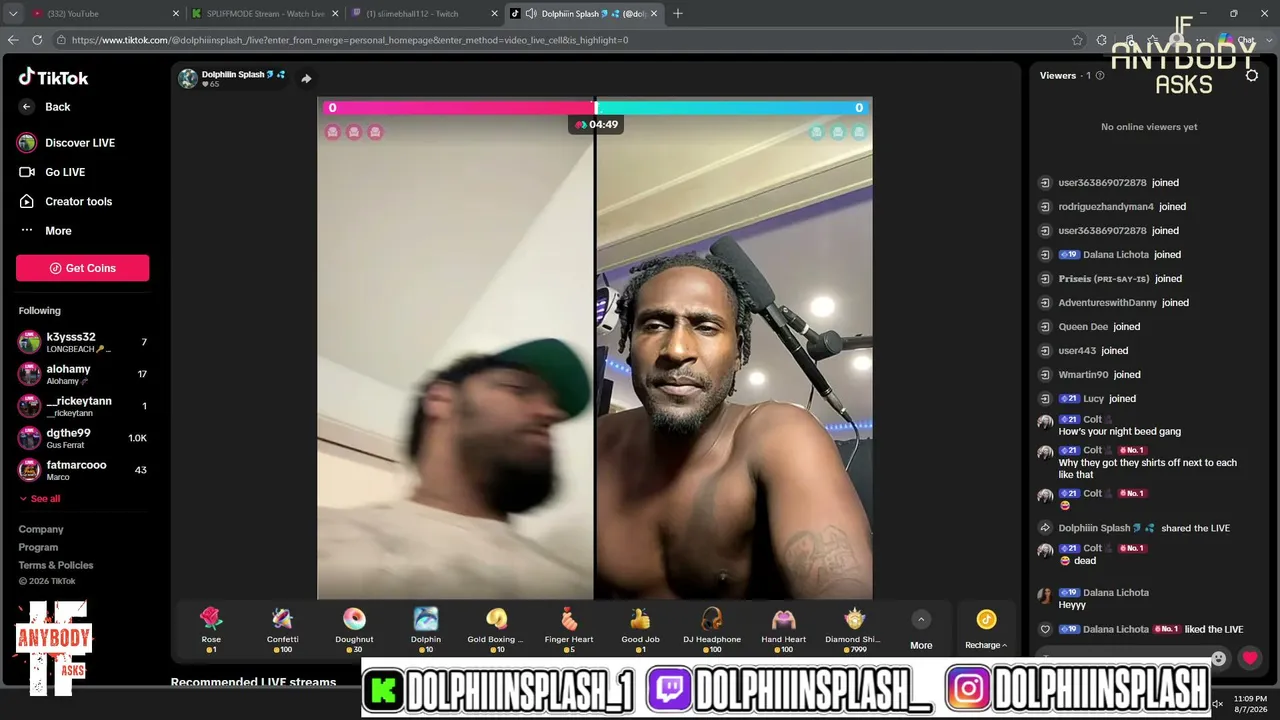Open Edge Copilot Chat button
Screen dimensions: 1280x720
[1238, 40]
